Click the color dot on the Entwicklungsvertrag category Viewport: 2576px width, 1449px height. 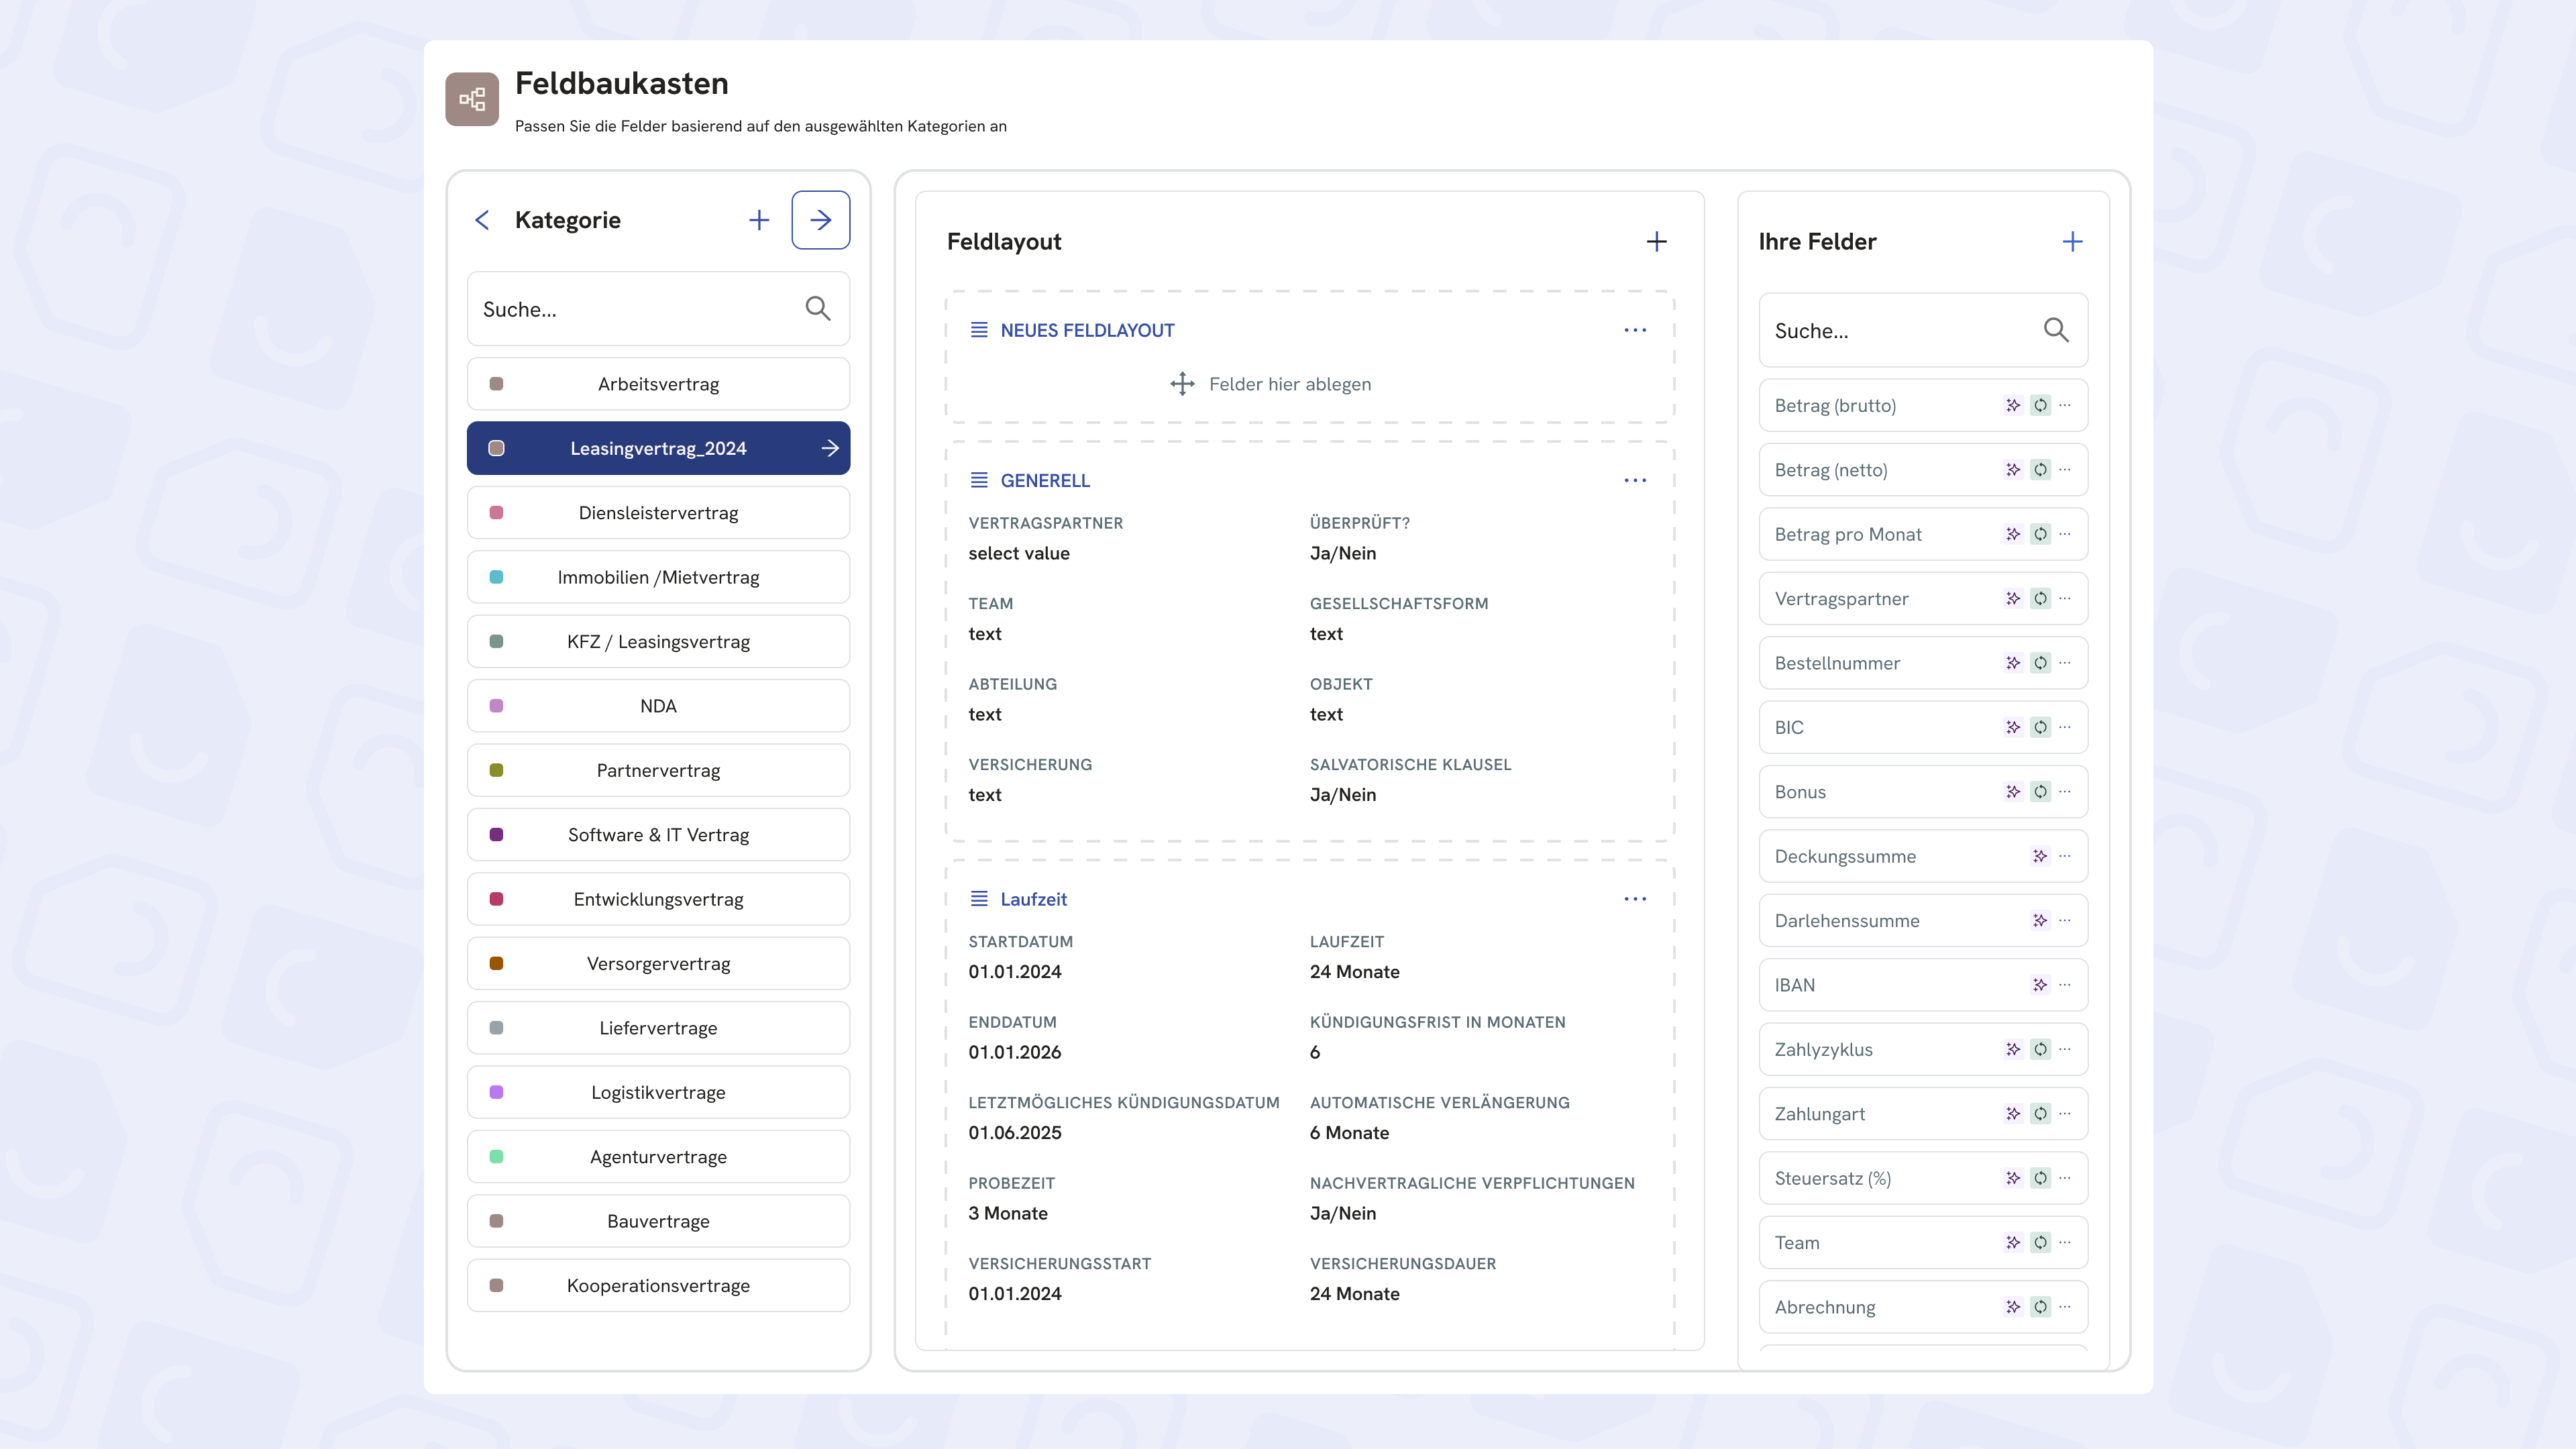(496, 899)
